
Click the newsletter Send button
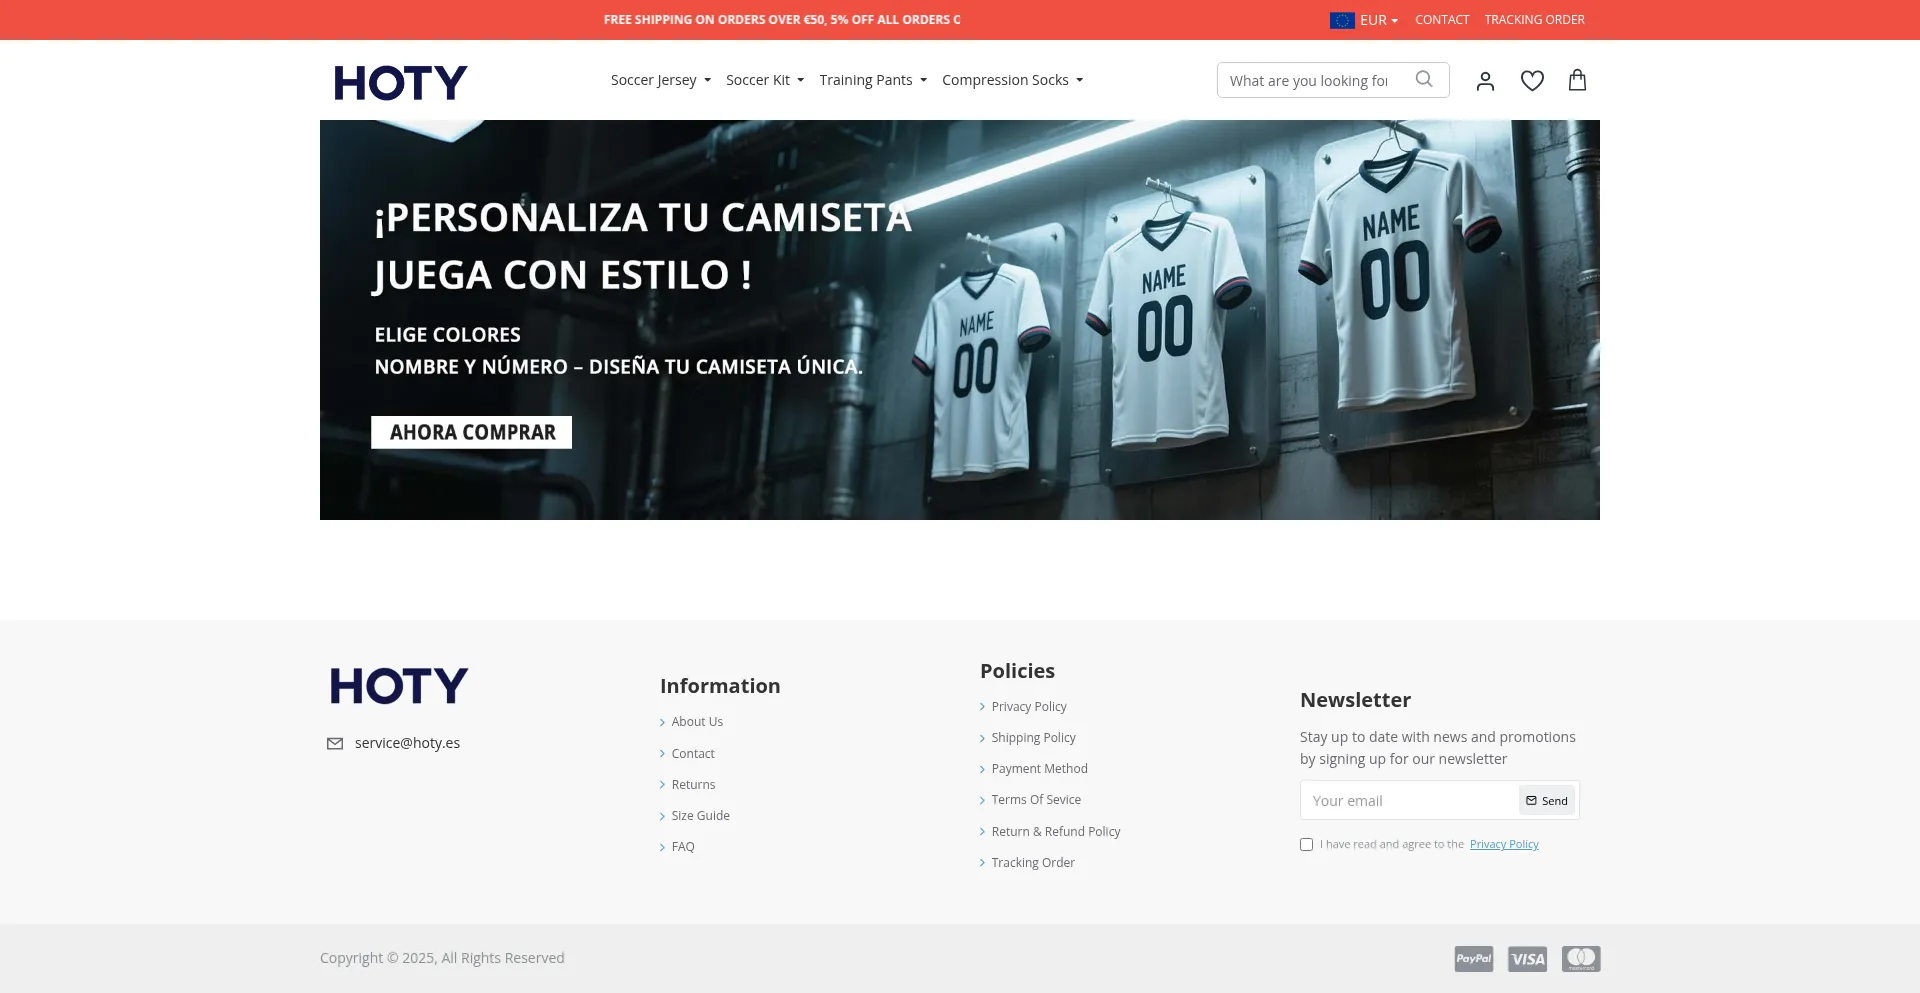click(1547, 800)
